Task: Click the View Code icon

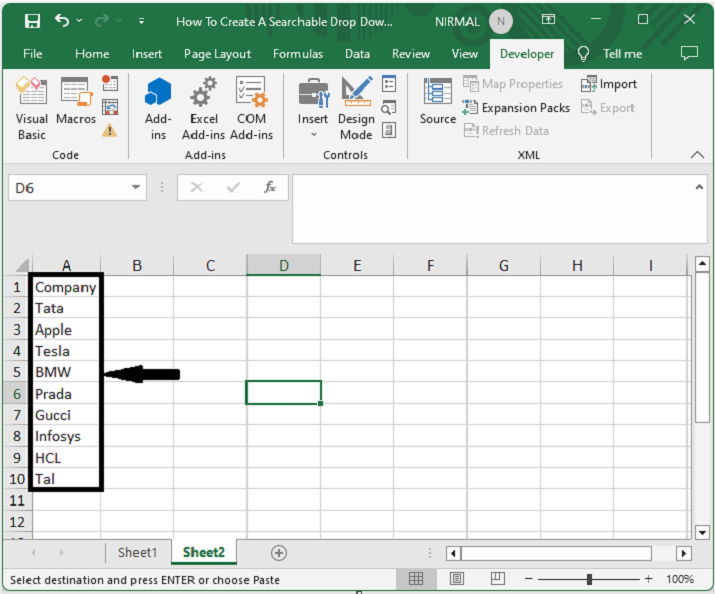Action: click(389, 108)
